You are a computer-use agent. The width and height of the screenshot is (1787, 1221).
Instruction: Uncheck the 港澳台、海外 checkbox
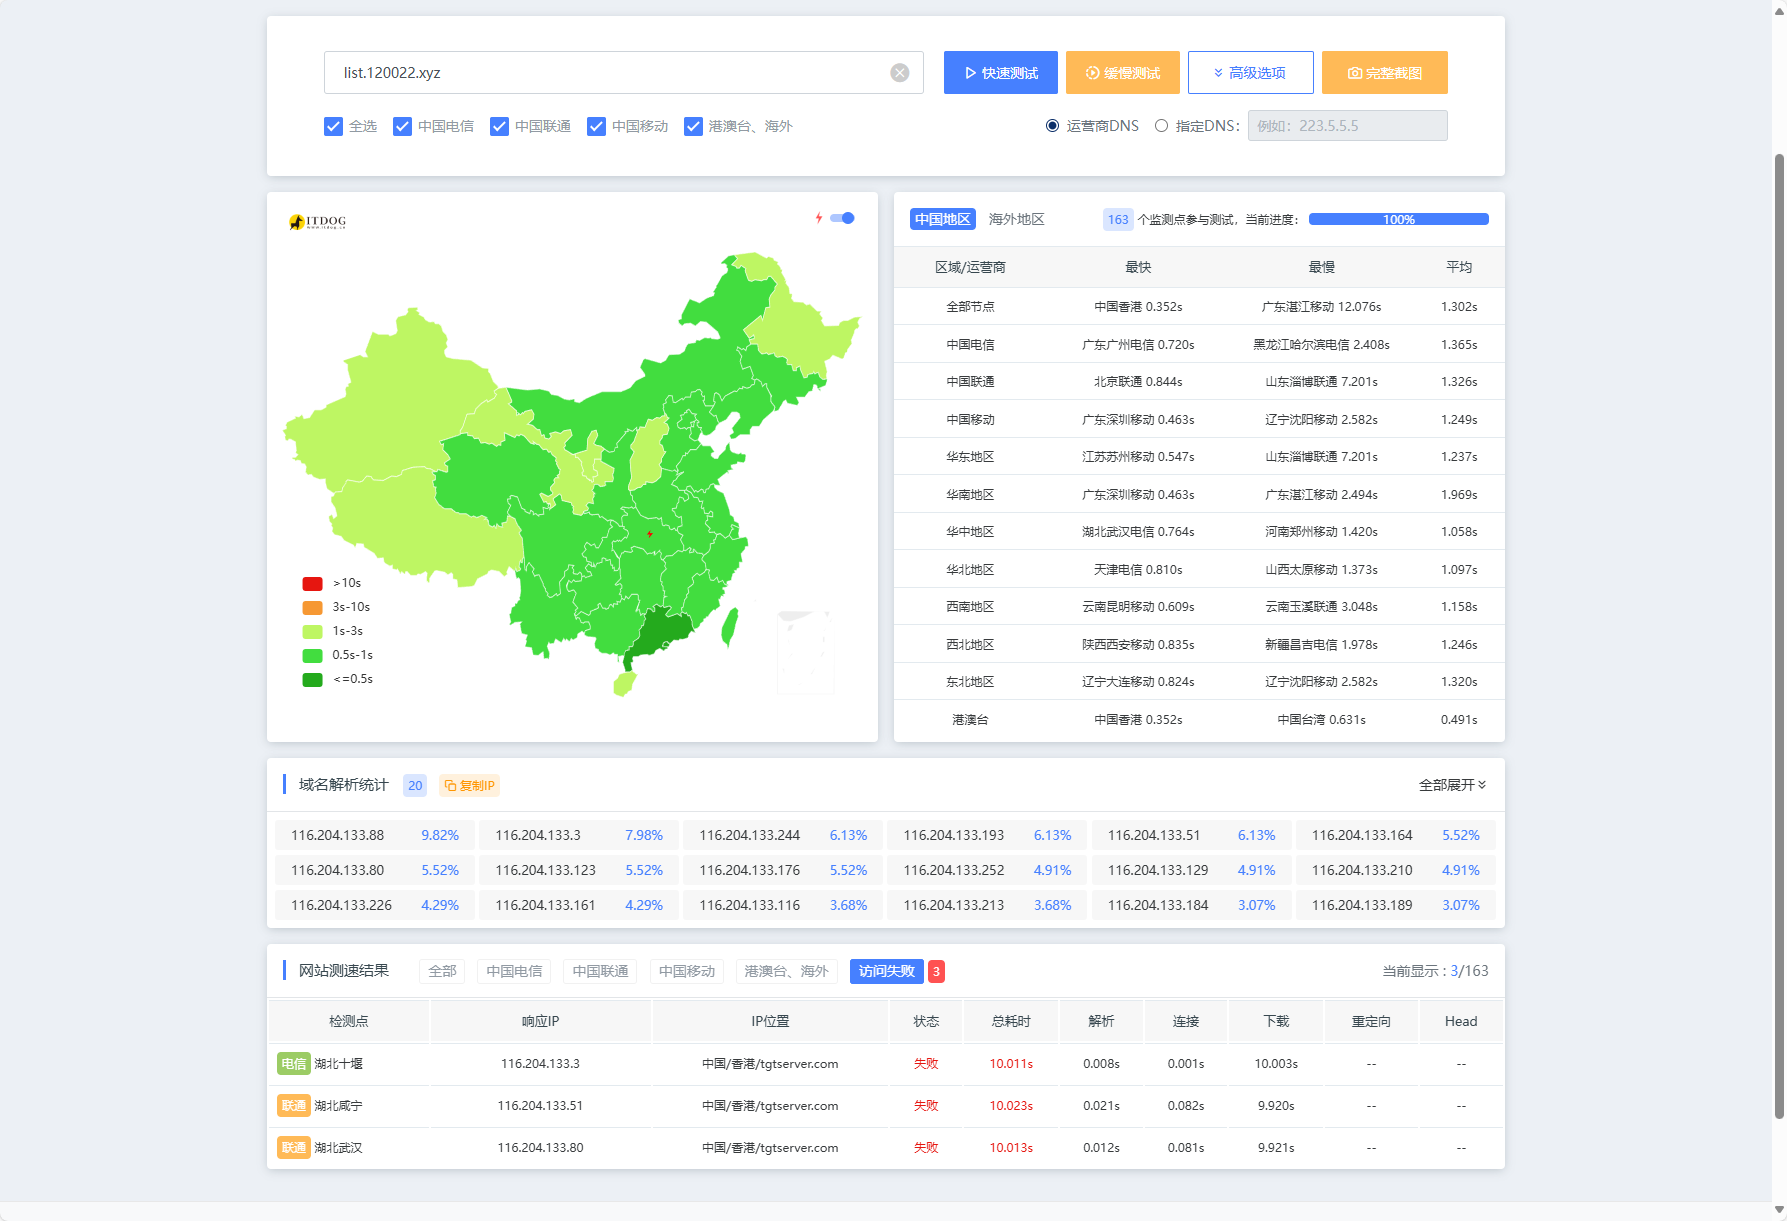pyautogui.click(x=693, y=126)
